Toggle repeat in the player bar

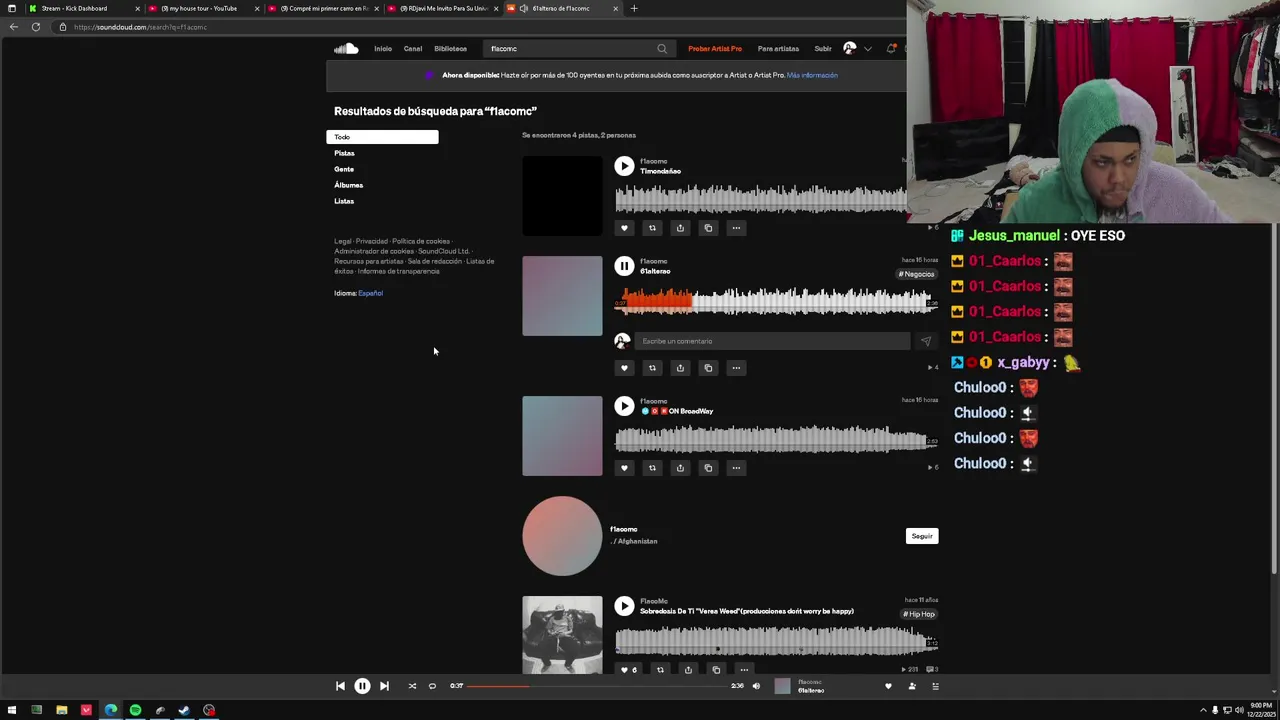432,686
